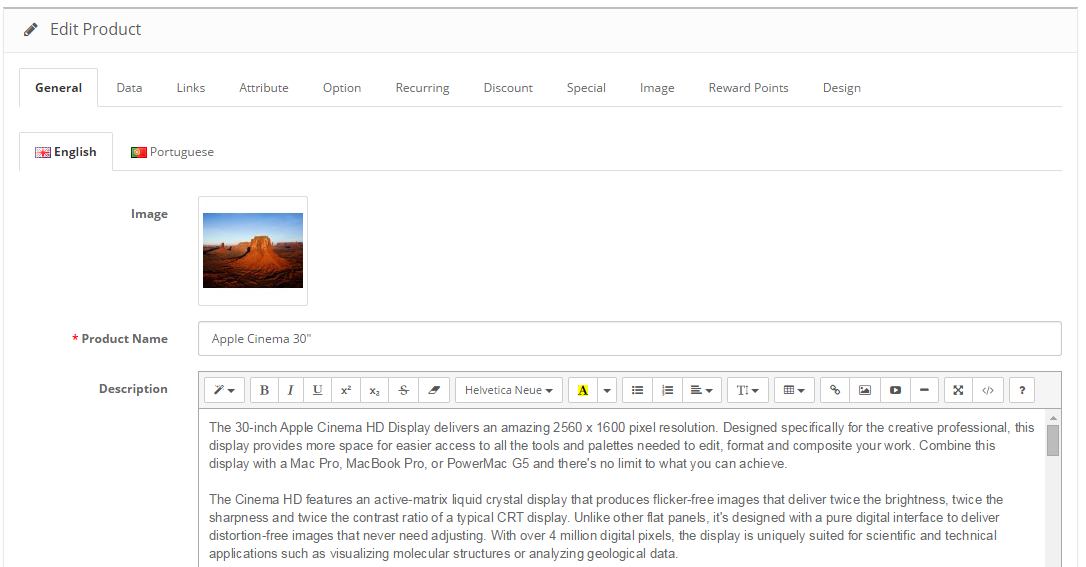Image resolution: width=1086 pixels, height=567 pixels.
Task: Open the line height dropdown
Action: pyautogui.click(x=747, y=390)
